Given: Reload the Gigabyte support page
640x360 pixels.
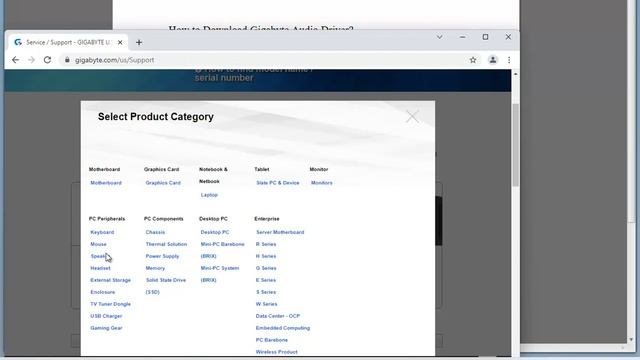Looking at the screenshot, I should (x=47, y=60).
